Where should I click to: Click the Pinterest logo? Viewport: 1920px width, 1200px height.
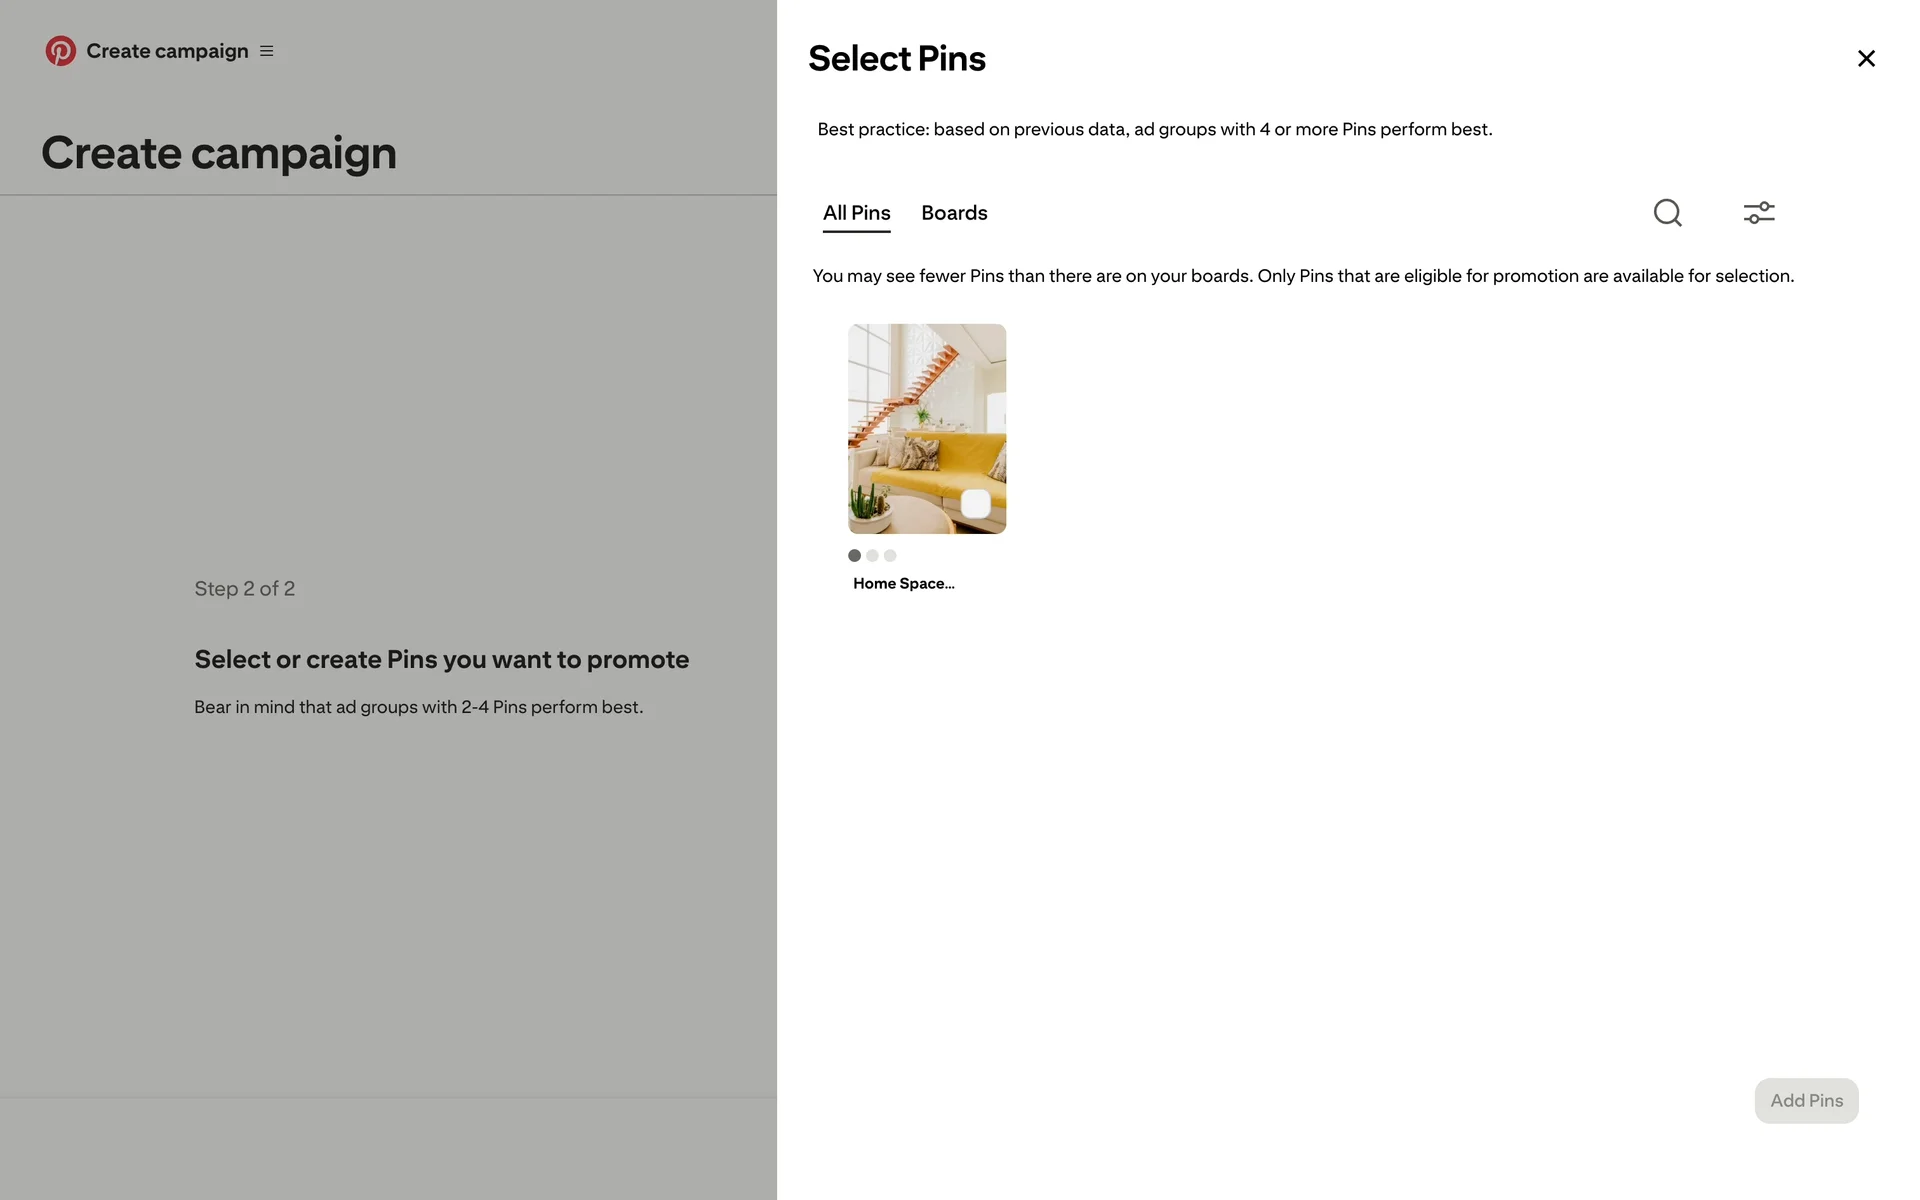pos(61,51)
